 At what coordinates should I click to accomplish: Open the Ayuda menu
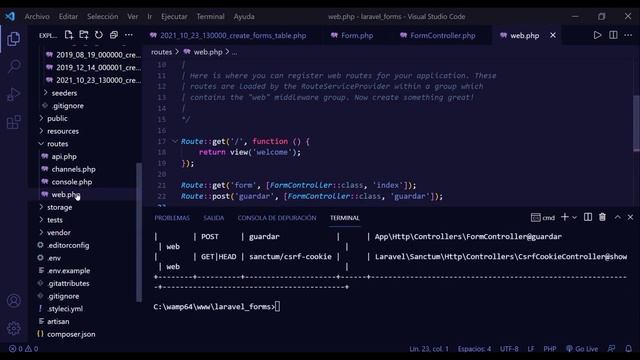coord(244,16)
